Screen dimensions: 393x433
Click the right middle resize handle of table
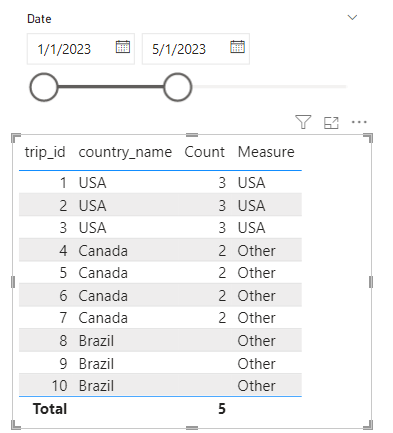[371, 282]
